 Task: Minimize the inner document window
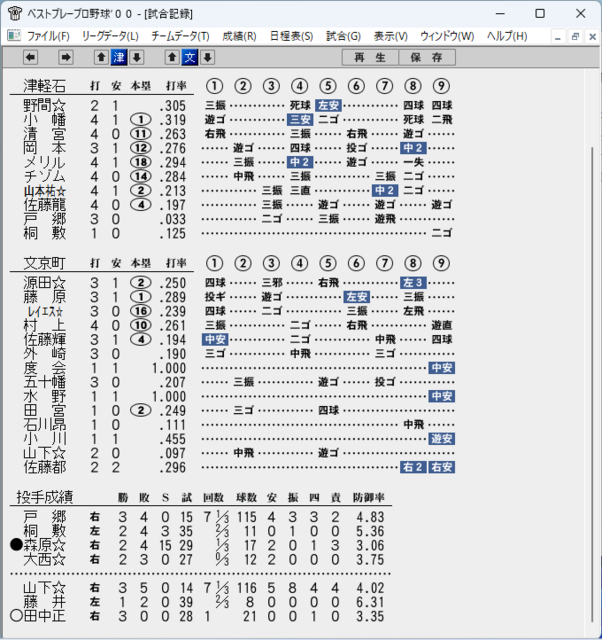tap(558, 37)
